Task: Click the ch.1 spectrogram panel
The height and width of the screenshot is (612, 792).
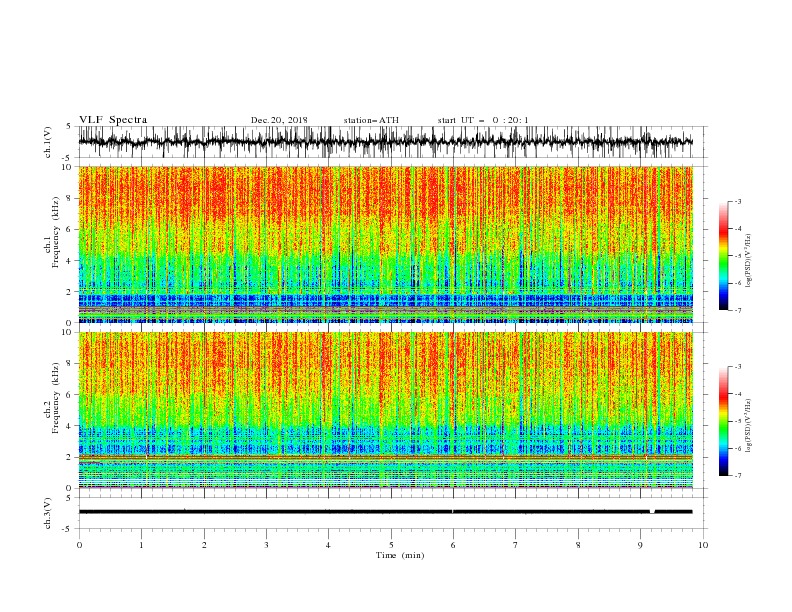Action: click(x=385, y=244)
